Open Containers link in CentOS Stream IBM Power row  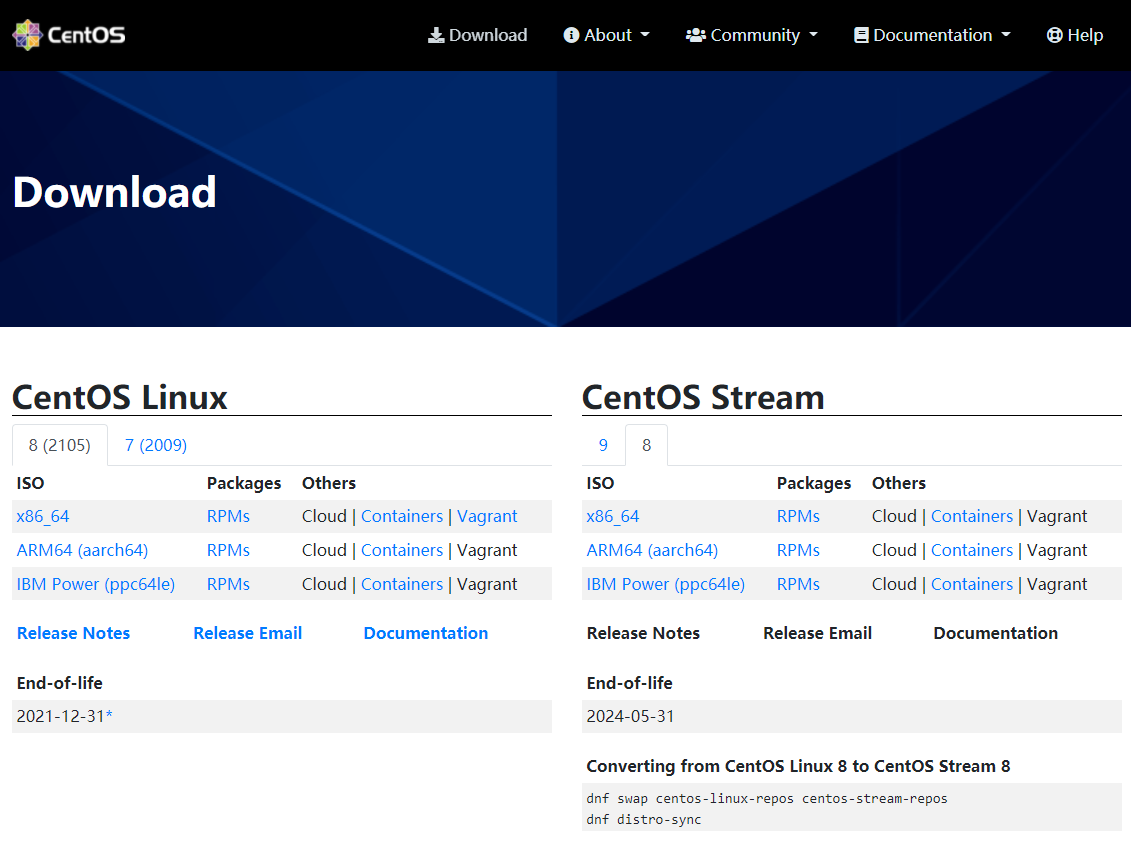[972, 584]
